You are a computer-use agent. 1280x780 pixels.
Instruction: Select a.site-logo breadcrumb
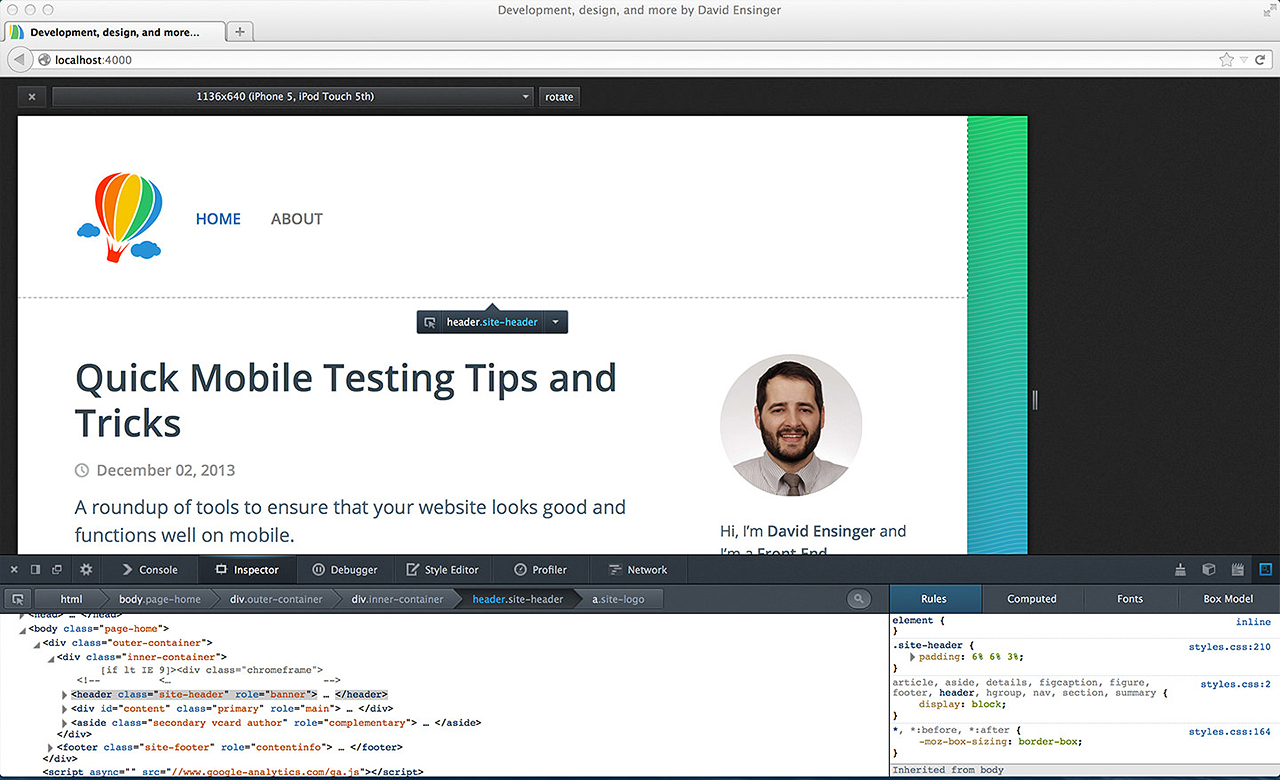(x=618, y=599)
